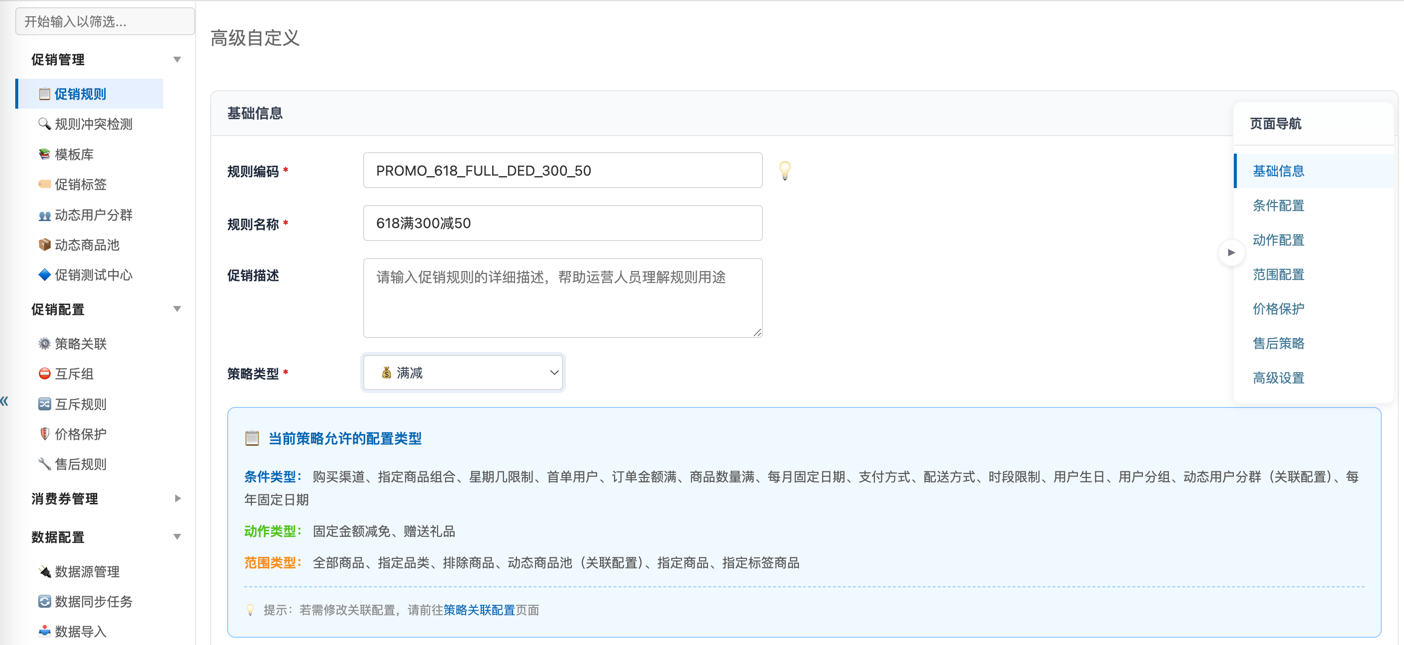Click the 规则编码 input field
The height and width of the screenshot is (645, 1404).
[x=563, y=171]
